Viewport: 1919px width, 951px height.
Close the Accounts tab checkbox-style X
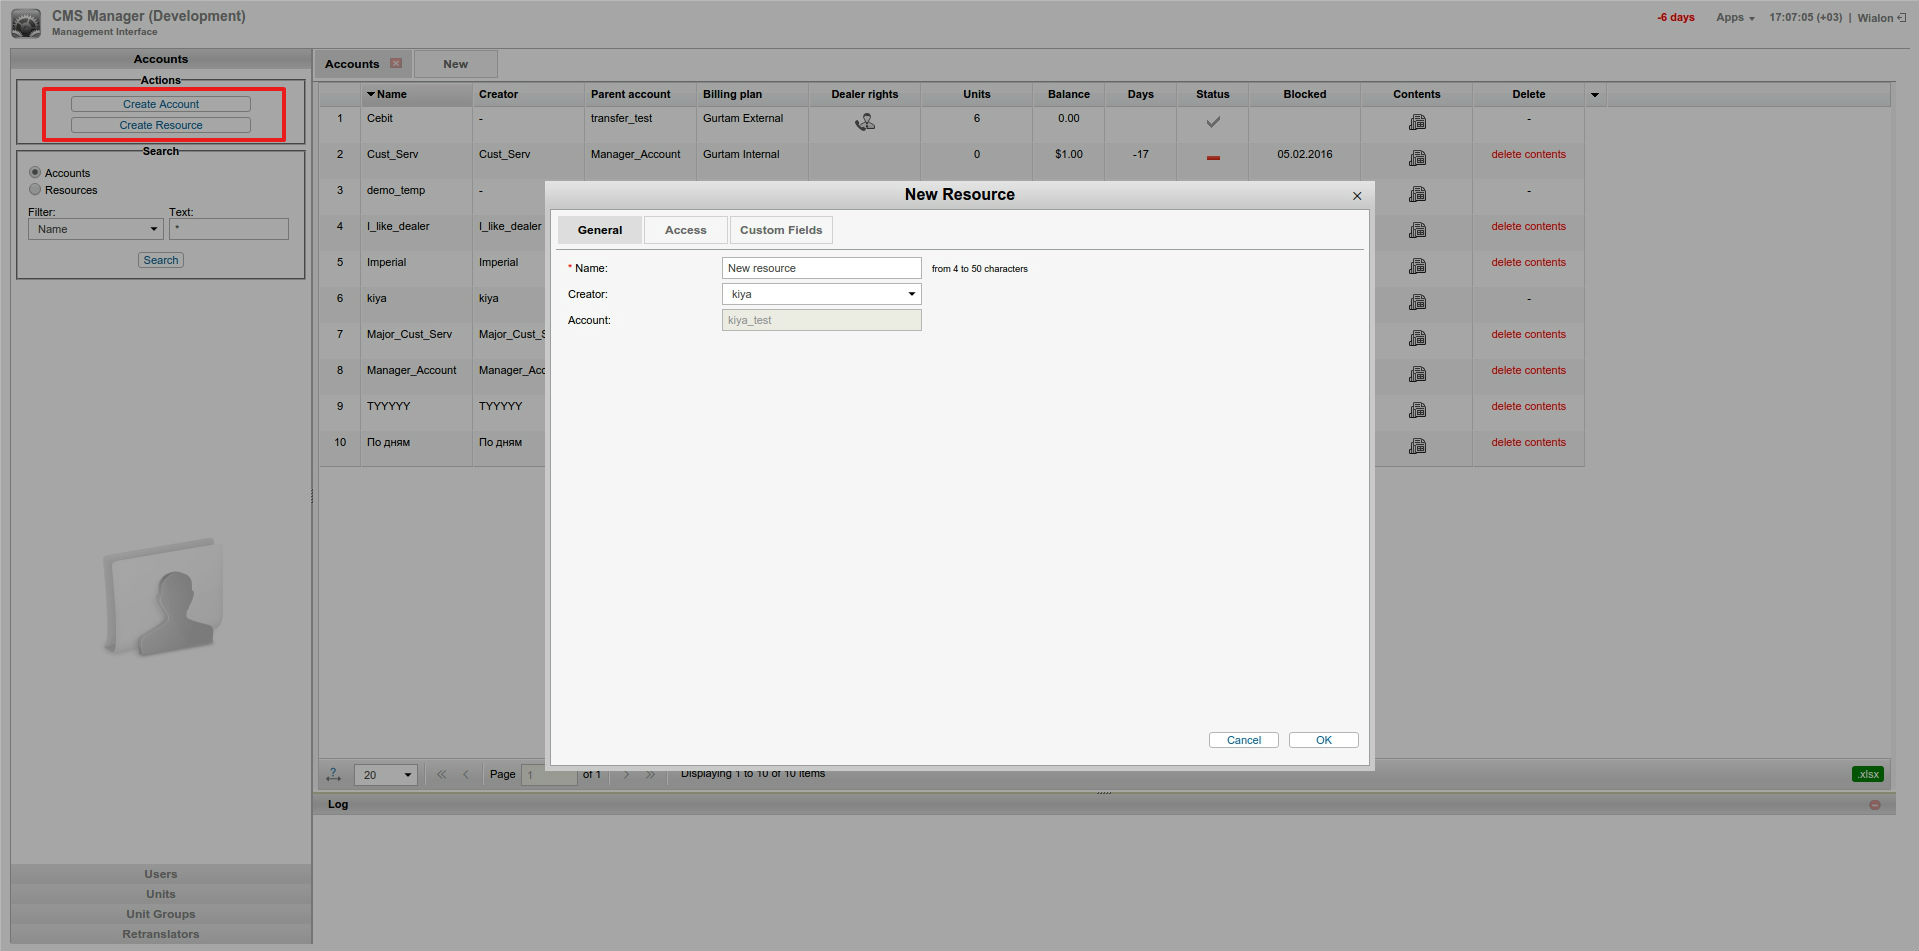pyautogui.click(x=396, y=63)
